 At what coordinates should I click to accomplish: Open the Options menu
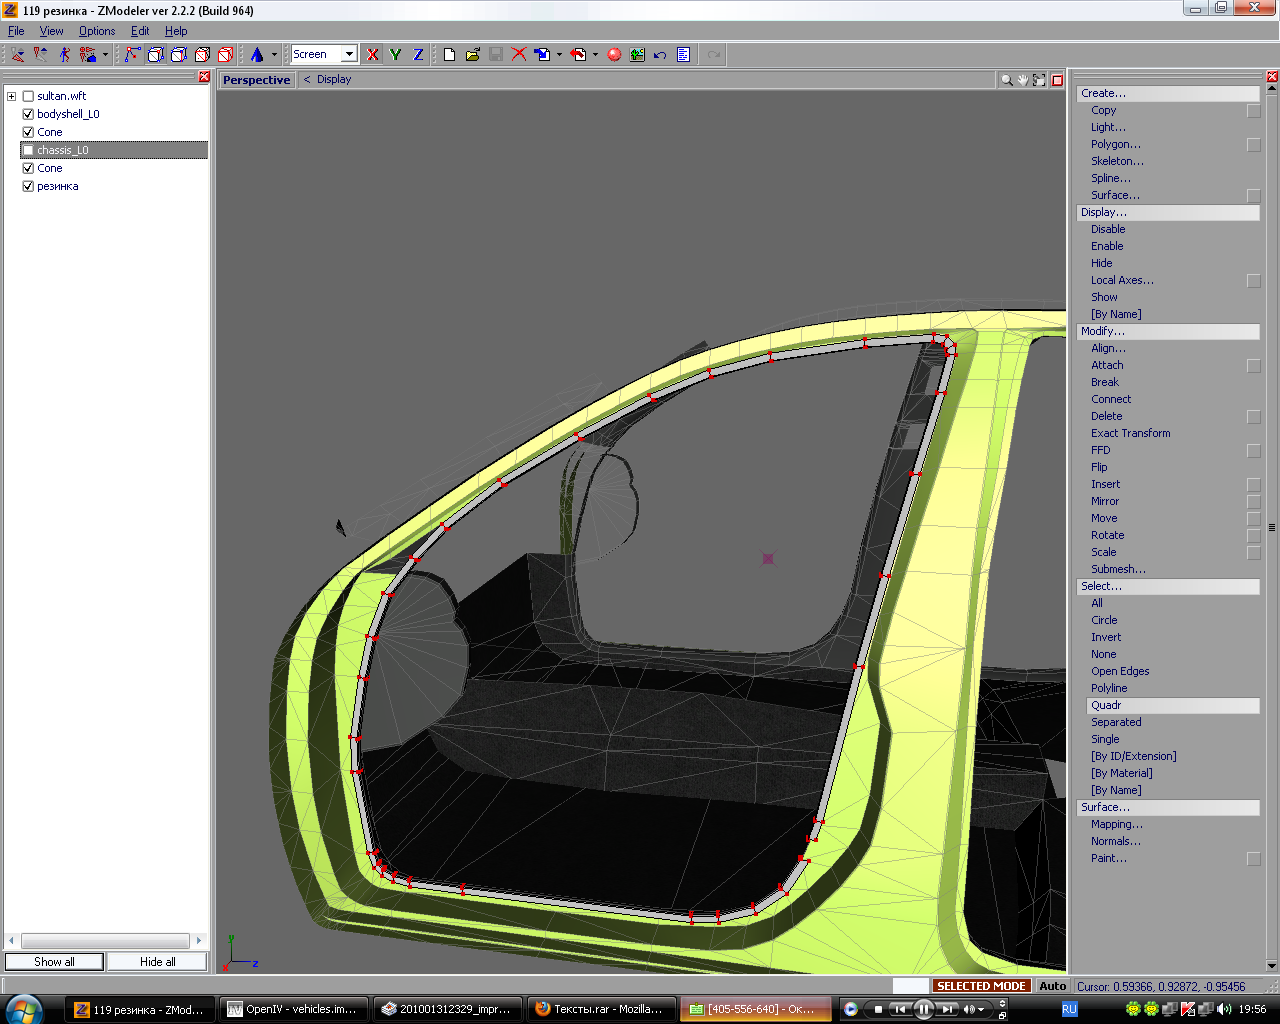(x=97, y=31)
